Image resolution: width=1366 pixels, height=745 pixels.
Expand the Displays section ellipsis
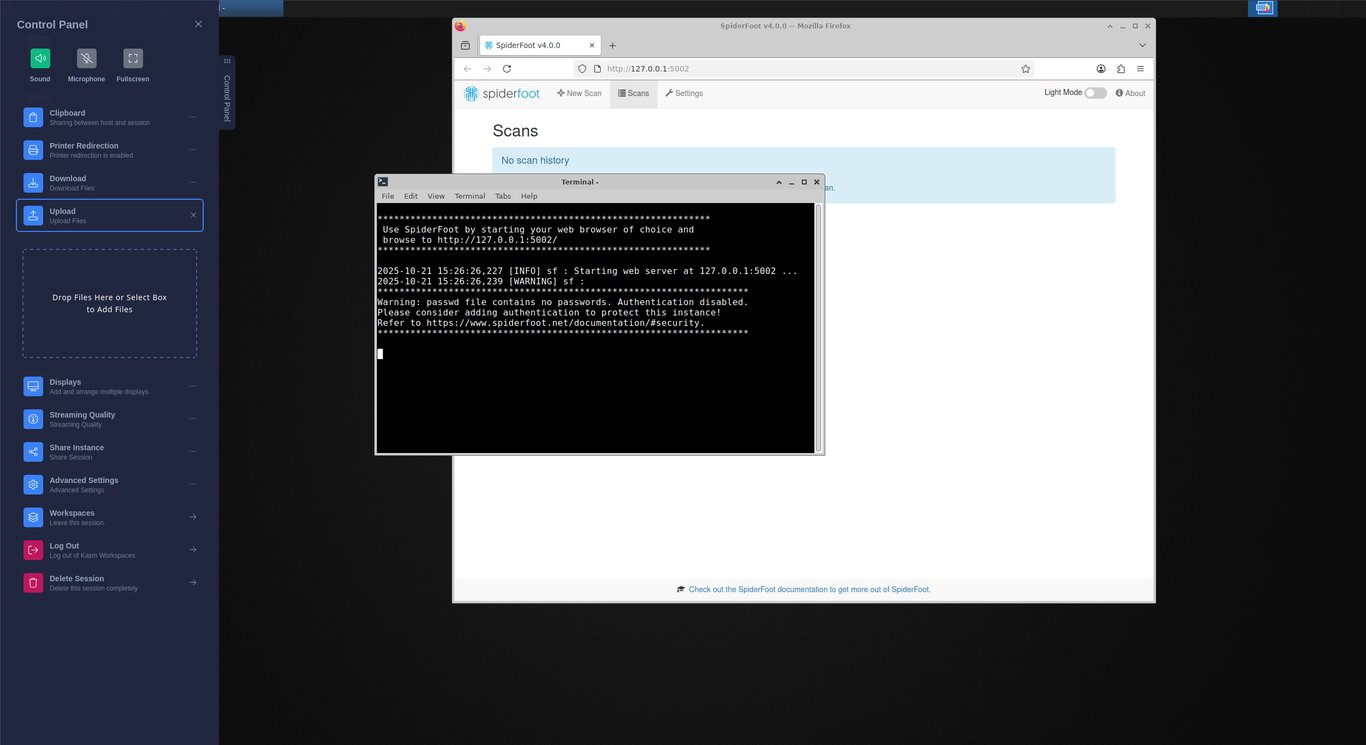click(193, 386)
